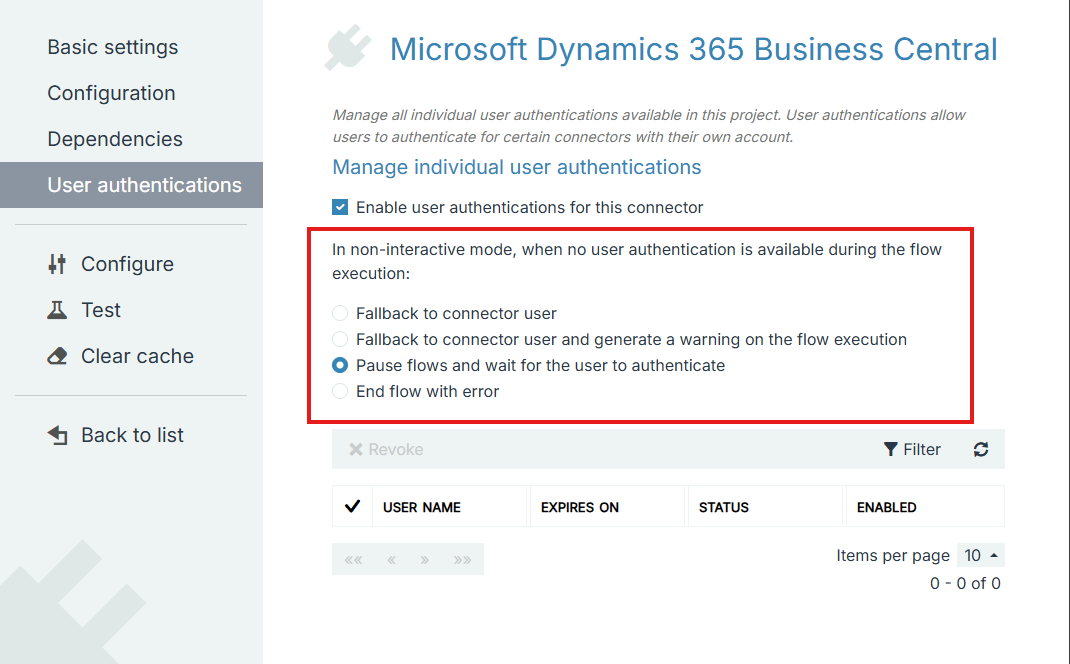Click the Revoke X icon

[356, 449]
